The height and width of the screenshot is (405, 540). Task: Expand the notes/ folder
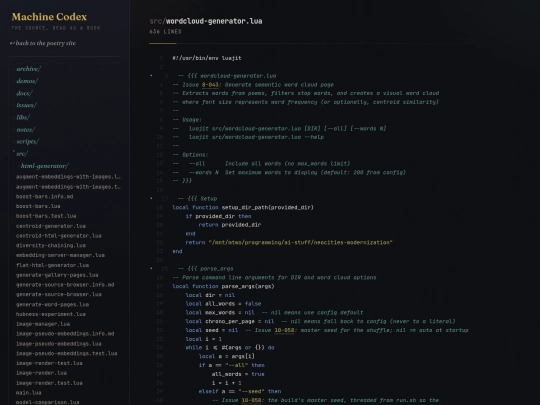pos(25,129)
